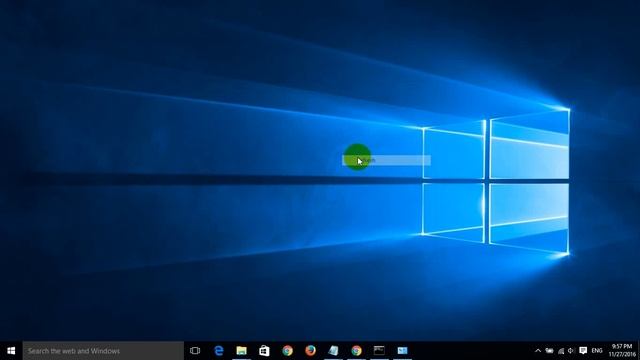Open the Action Center notifications icon

pyautogui.click(x=583, y=351)
